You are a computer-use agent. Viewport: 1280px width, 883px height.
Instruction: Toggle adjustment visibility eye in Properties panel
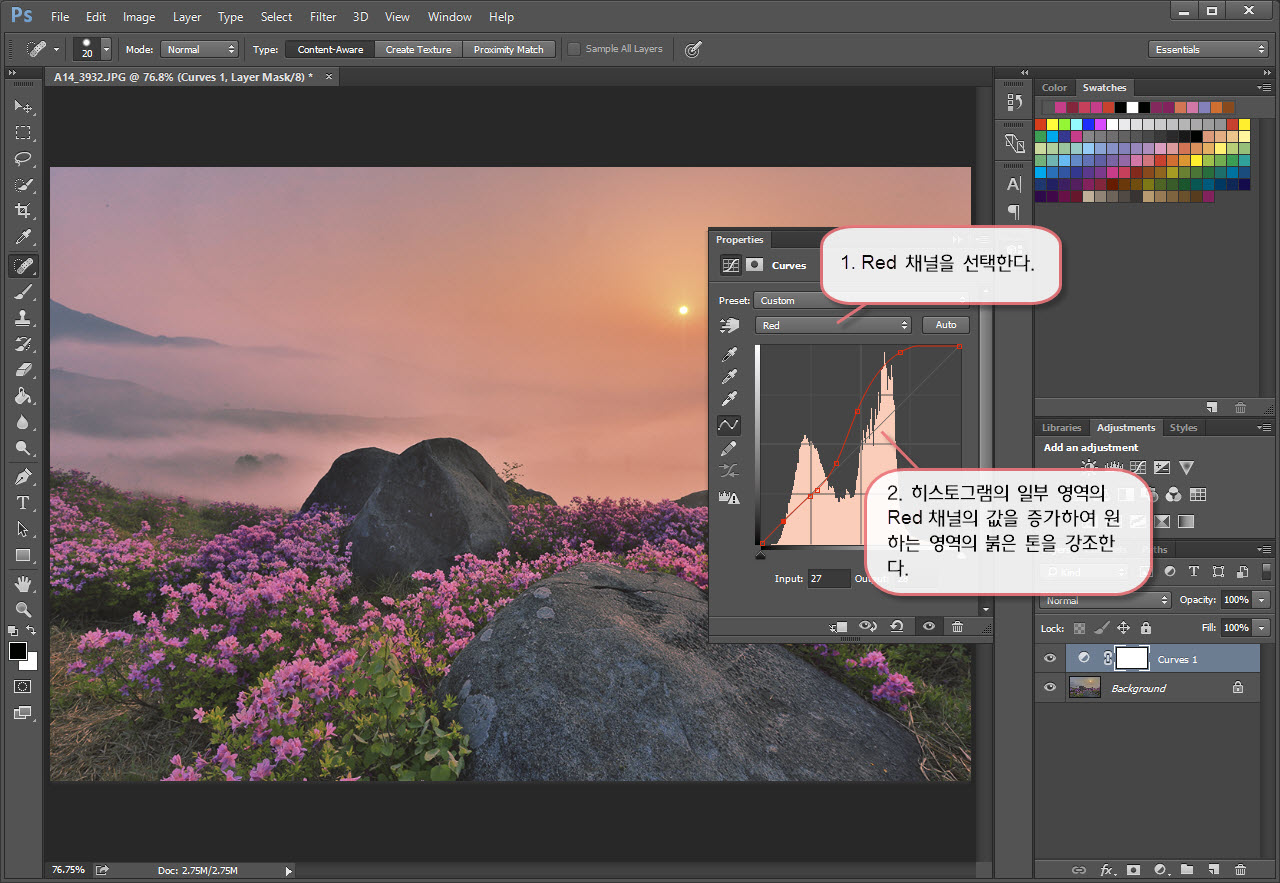pos(929,626)
